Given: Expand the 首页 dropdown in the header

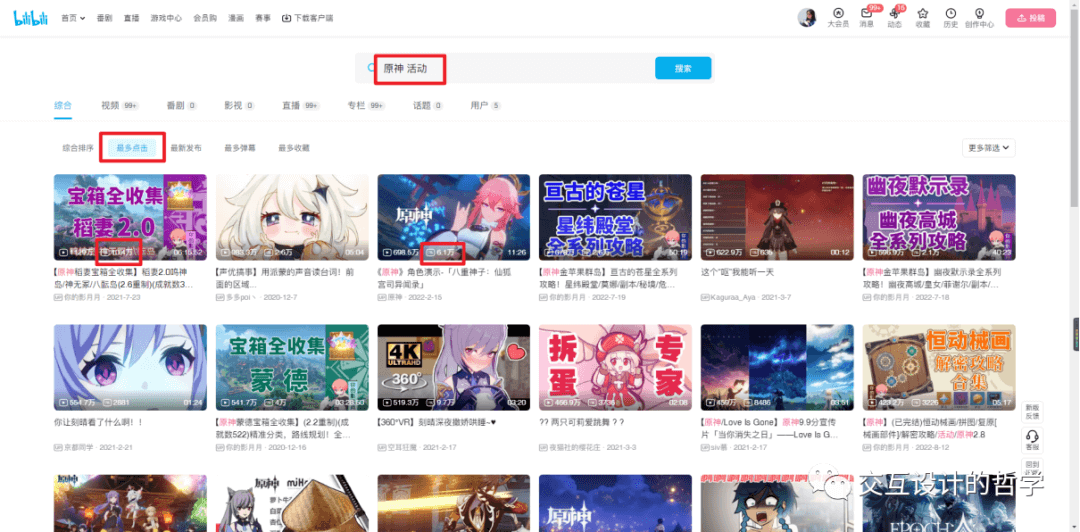Looking at the screenshot, I should pyautogui.click(x=73, y=19).
